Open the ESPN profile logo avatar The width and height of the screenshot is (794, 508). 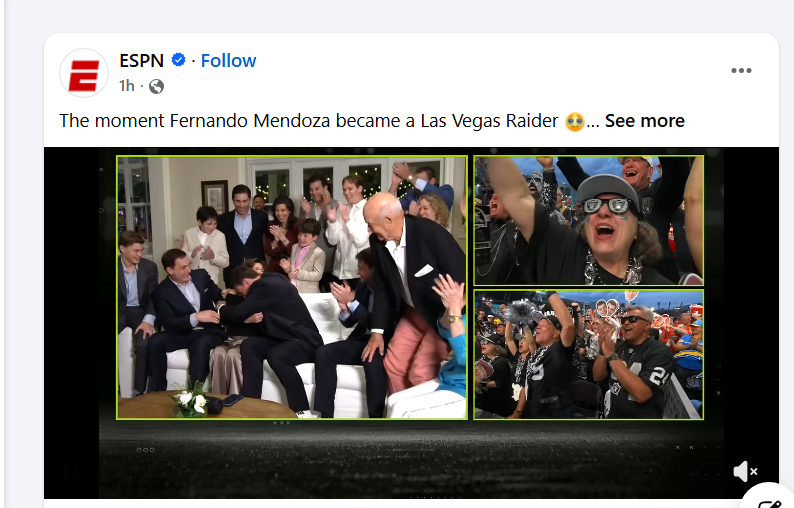pos(84,73)
